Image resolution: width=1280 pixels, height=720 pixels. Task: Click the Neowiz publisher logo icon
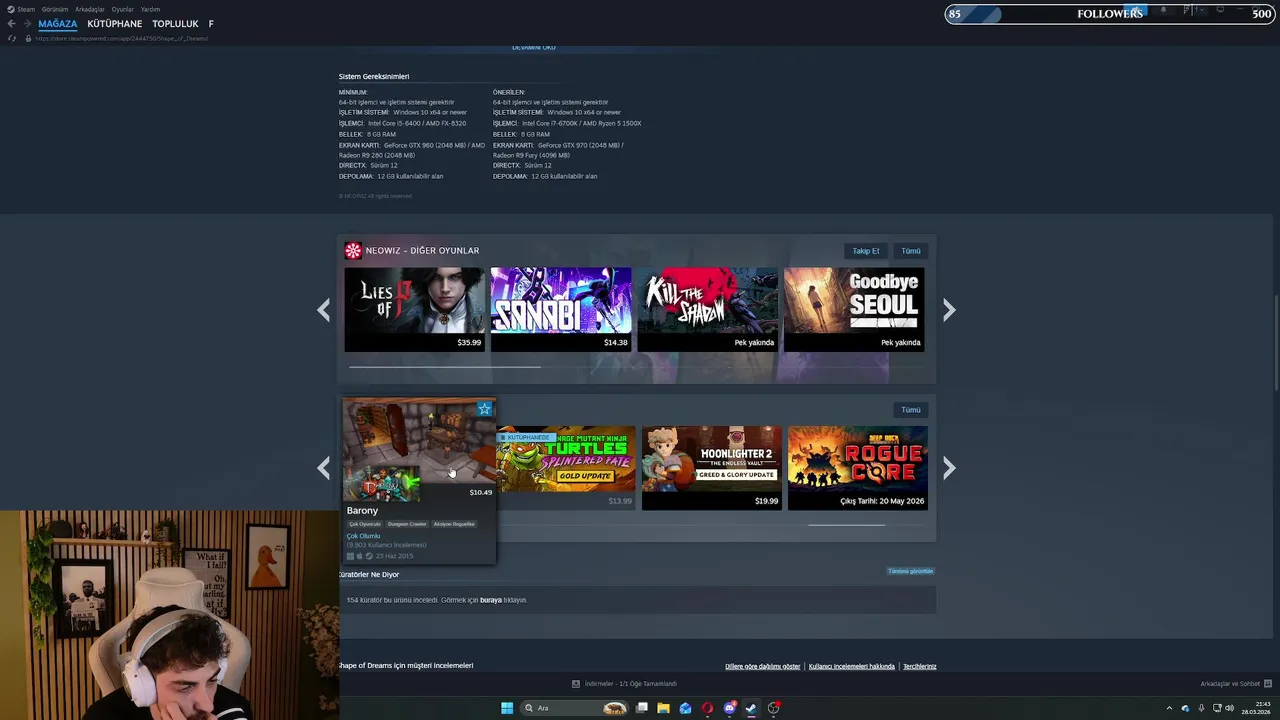pyautogui.click(x=353, y=251)
